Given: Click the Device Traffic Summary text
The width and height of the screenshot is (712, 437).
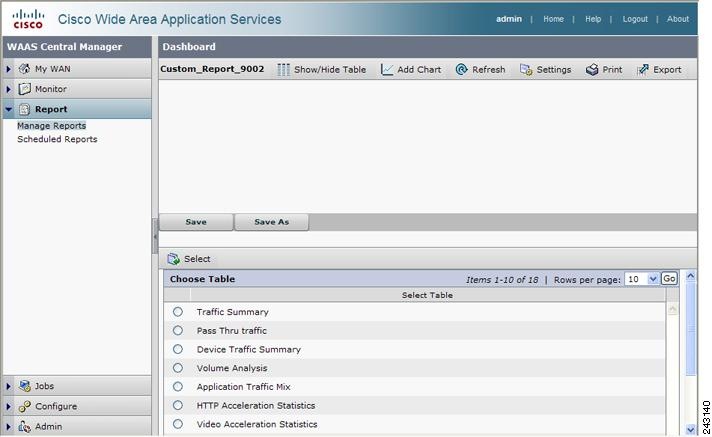Looking at the screenshot, I should tap(249, 349).
